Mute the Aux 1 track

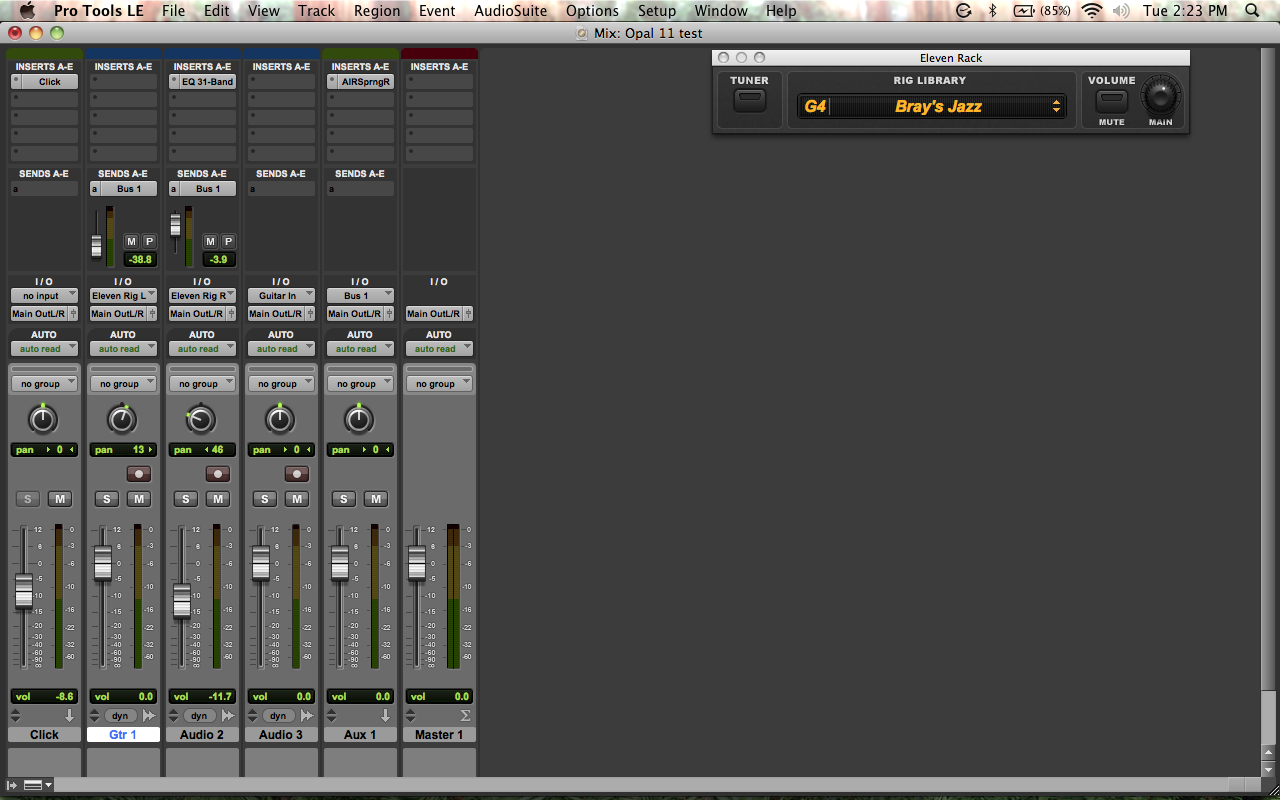click(376, 498)
